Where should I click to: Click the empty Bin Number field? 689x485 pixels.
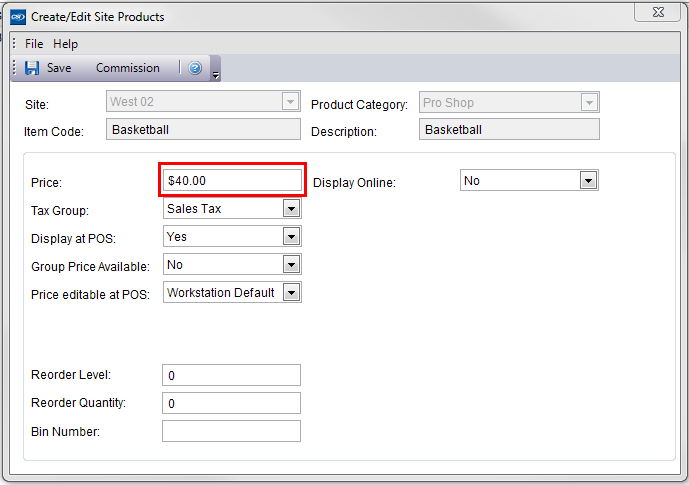click(232, 431)
